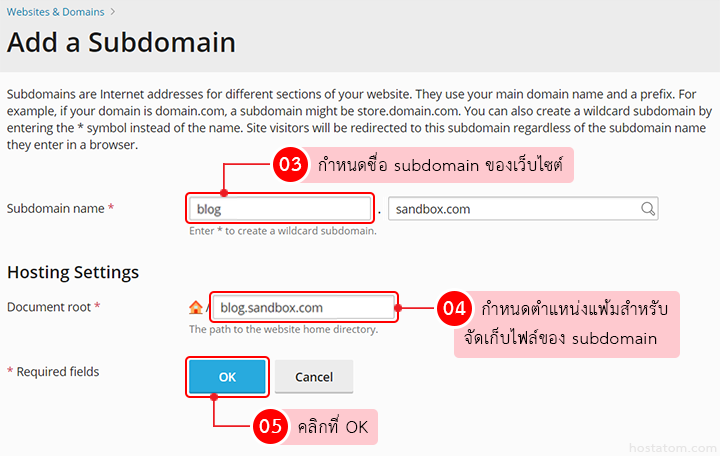
Task: Click the home icon beside Document root
Action: [x=195, y=308]
